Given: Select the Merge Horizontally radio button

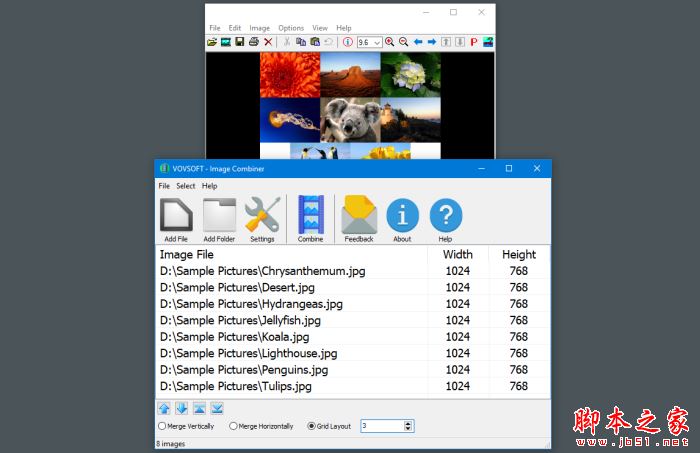Looking at the screenshot, I should (x=233, y=426).
